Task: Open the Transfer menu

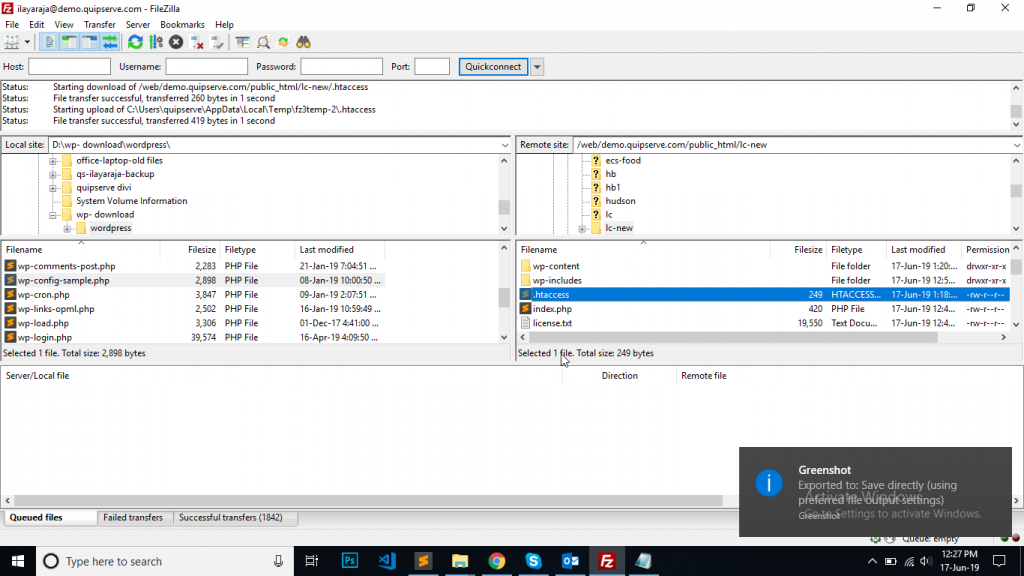Action: tap(99, 25)
